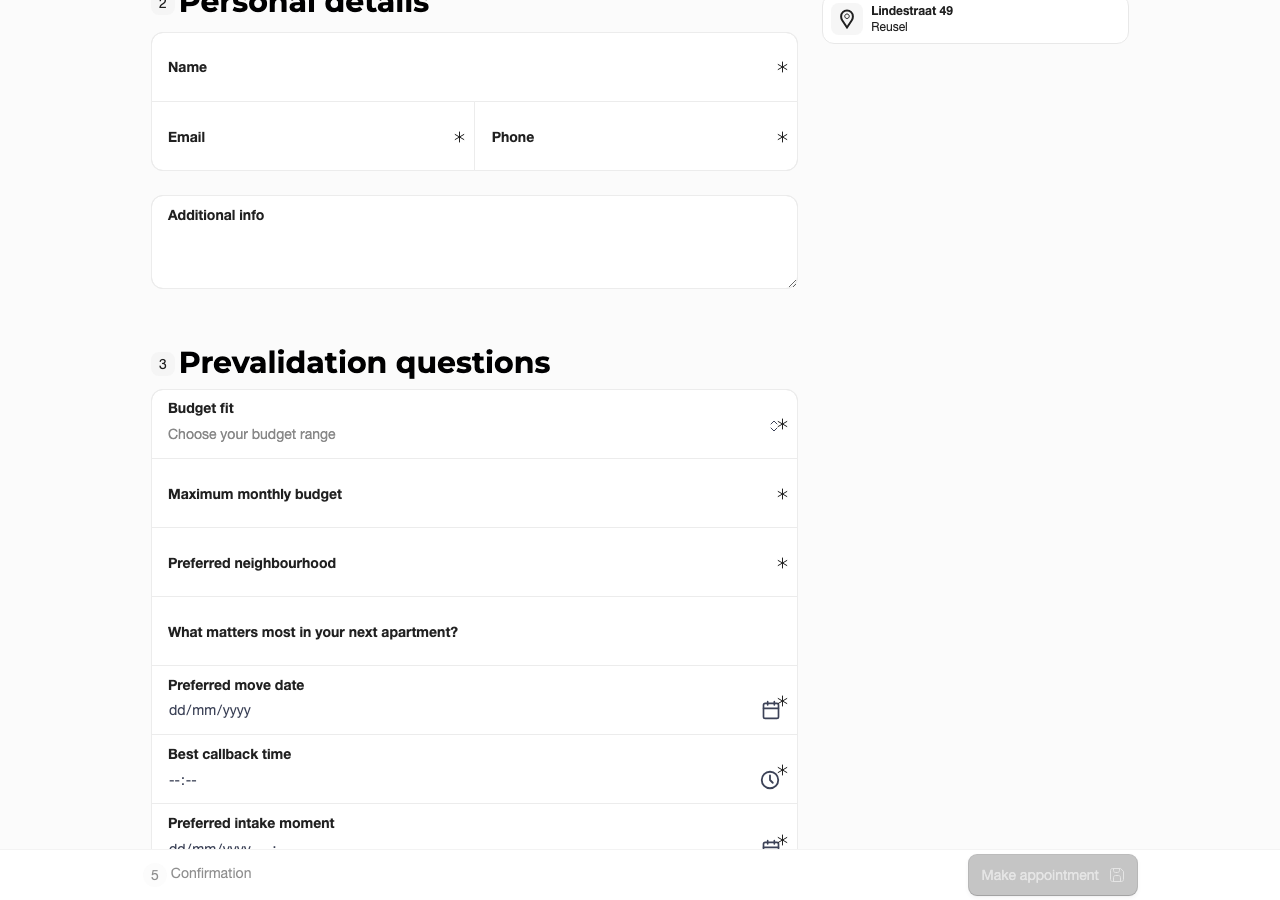The width and height of the screenshot is (1280, 900).
Task: Focus the Email input field
Action: 313,136
